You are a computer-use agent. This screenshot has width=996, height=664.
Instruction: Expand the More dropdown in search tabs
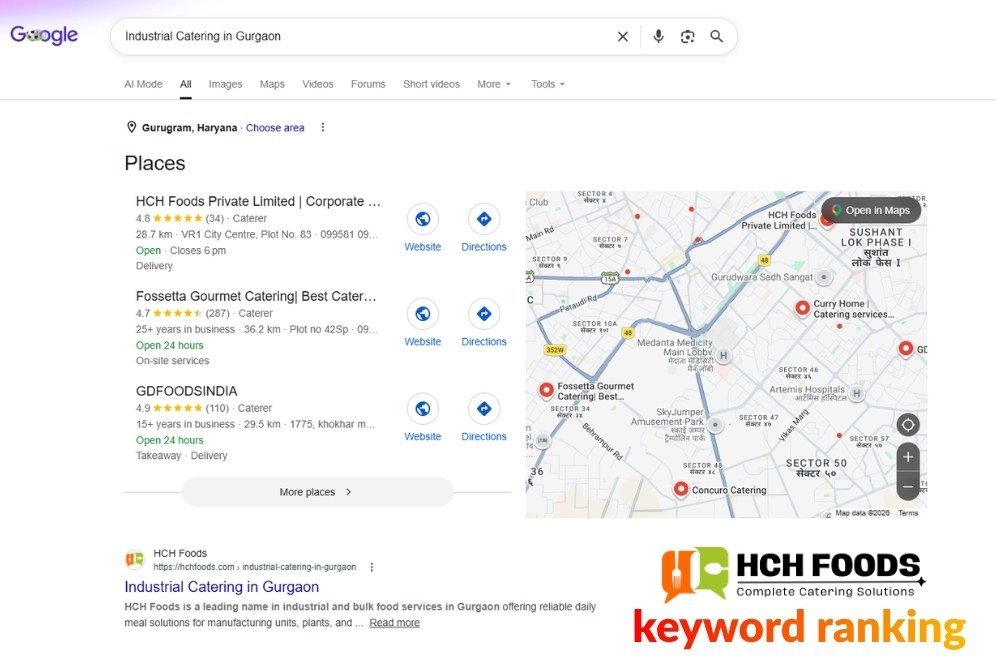tap(494, 84)
